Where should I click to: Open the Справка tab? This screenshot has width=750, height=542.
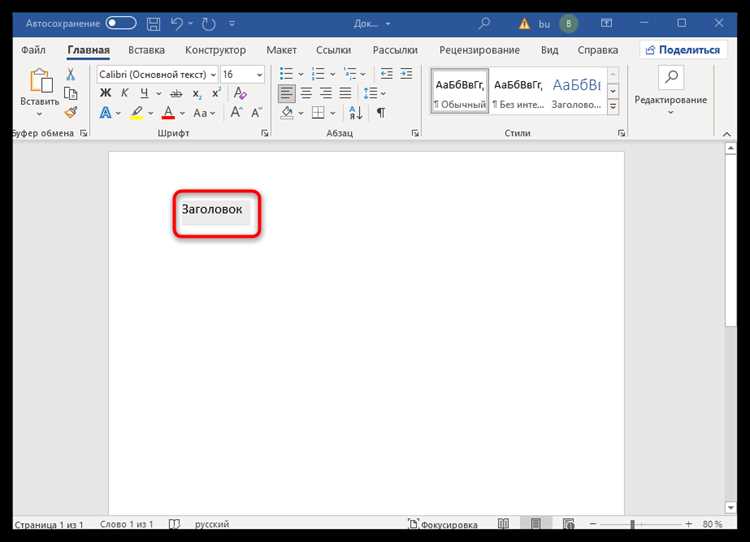click(x=597, y=50)
